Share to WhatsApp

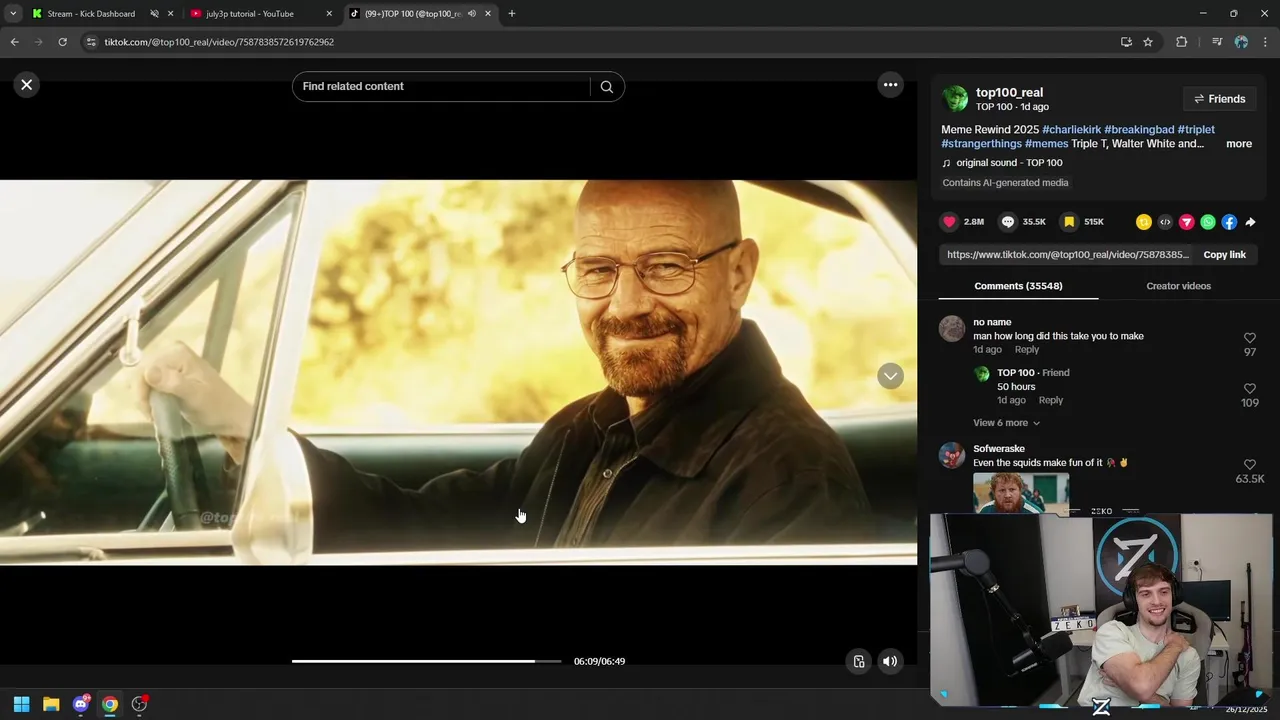coord(1208,222)
